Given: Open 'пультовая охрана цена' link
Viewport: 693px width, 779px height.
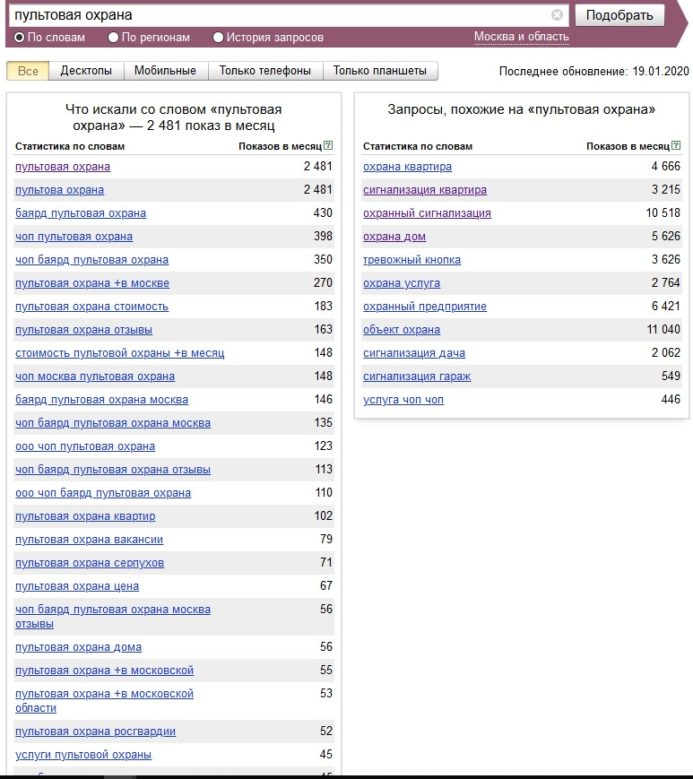Looking at the screenshot, I should [x=77, y=586].
